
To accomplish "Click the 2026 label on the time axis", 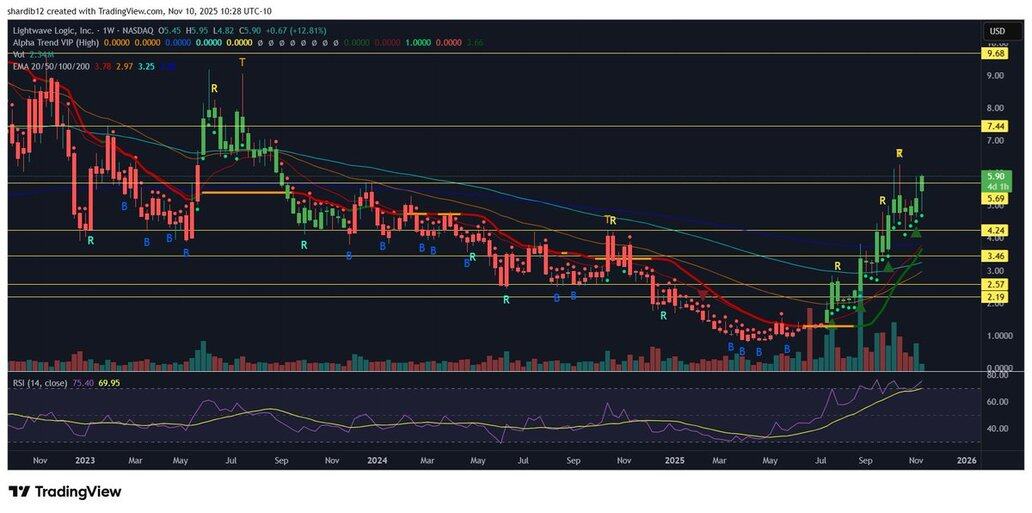I will 965,461.
